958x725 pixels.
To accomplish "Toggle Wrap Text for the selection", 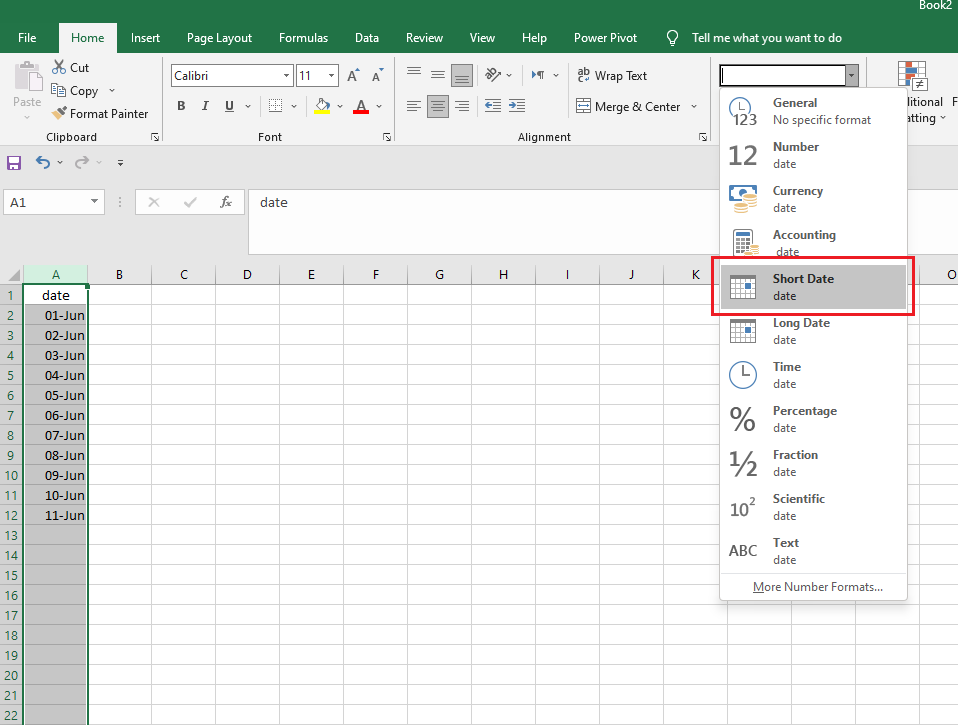I will click(x=612, y=76).
